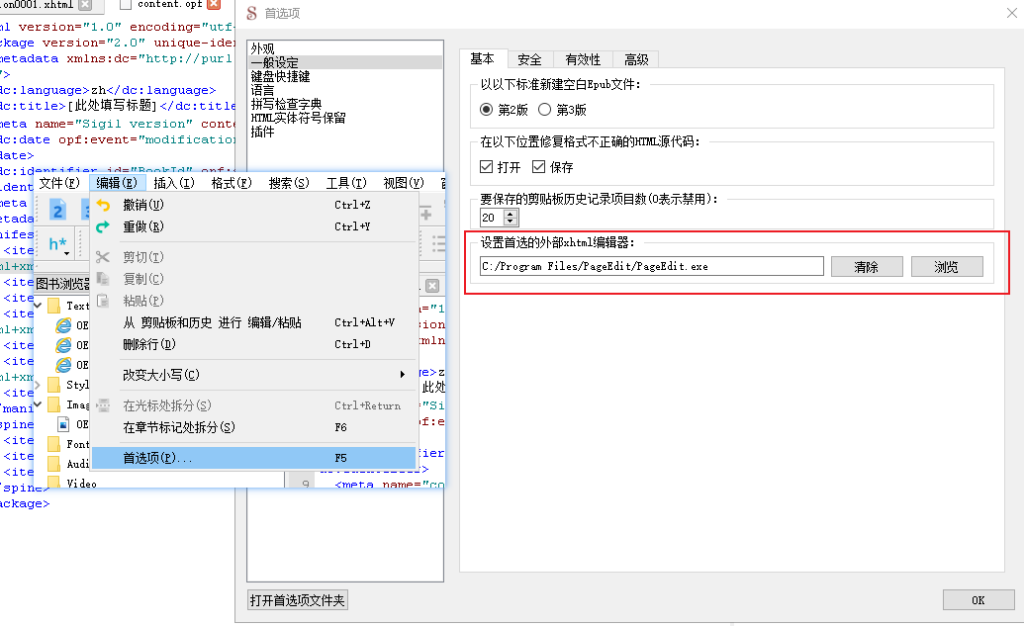The width and height of the screenshot is (1024, 626).
Task: Choose 从 剪贴板和历史 进行 编辑/粘贴
Action: click(253, 322)
